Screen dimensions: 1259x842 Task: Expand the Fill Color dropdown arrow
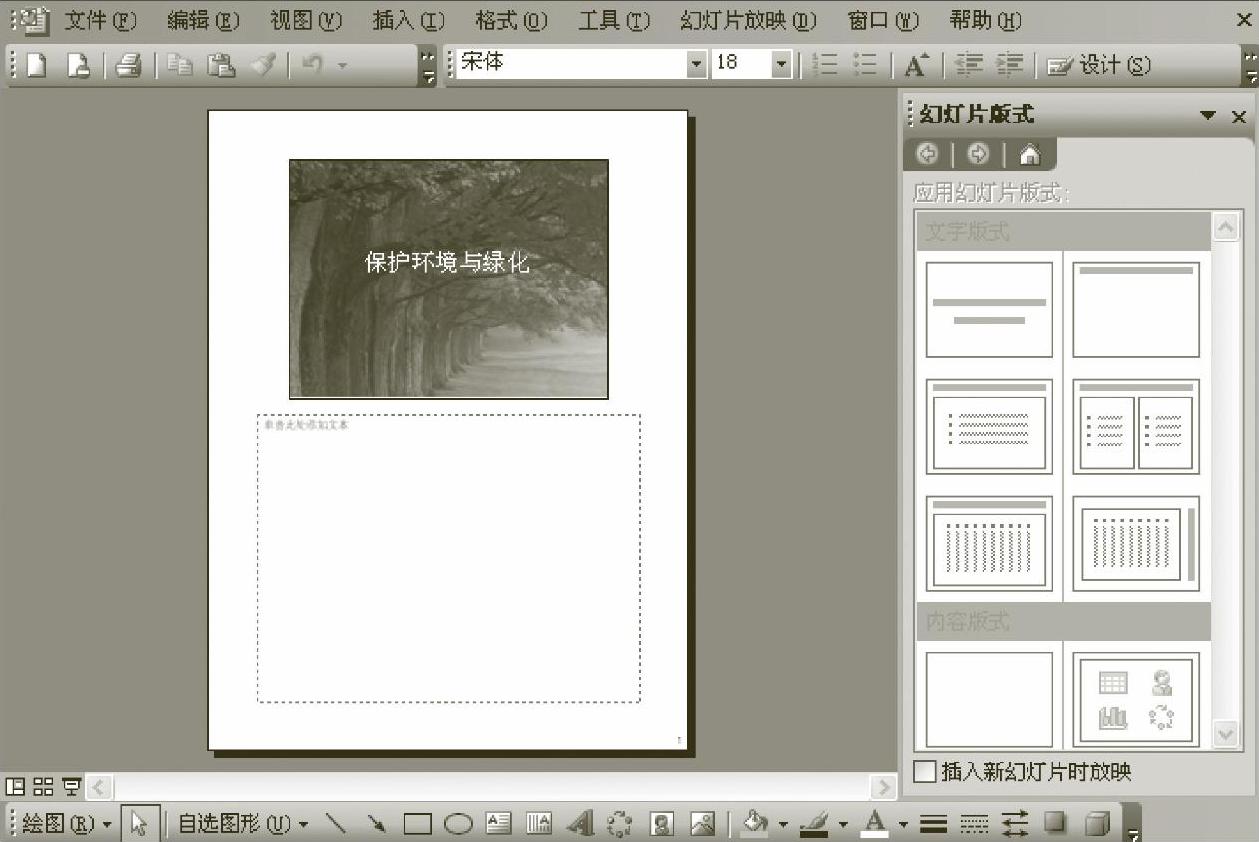(783, 825)
